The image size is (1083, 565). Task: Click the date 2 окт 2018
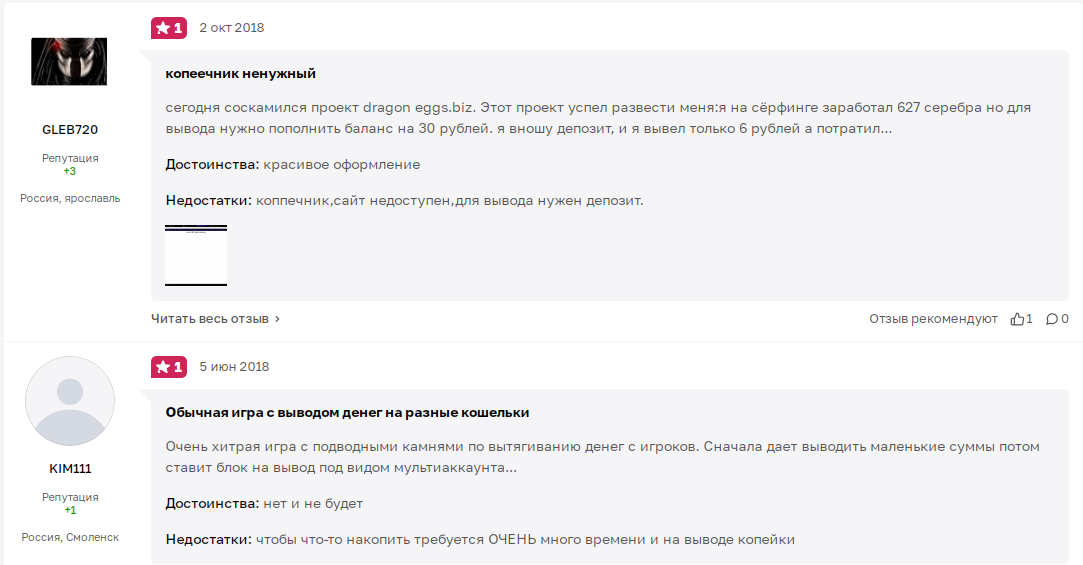(x=232, y=28)
